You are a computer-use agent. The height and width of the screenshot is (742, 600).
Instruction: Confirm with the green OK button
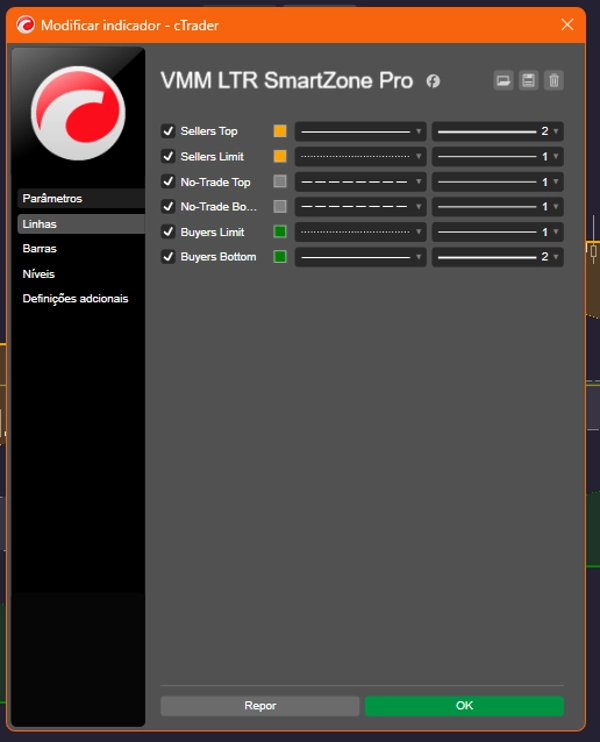click(x=464, y=706)
